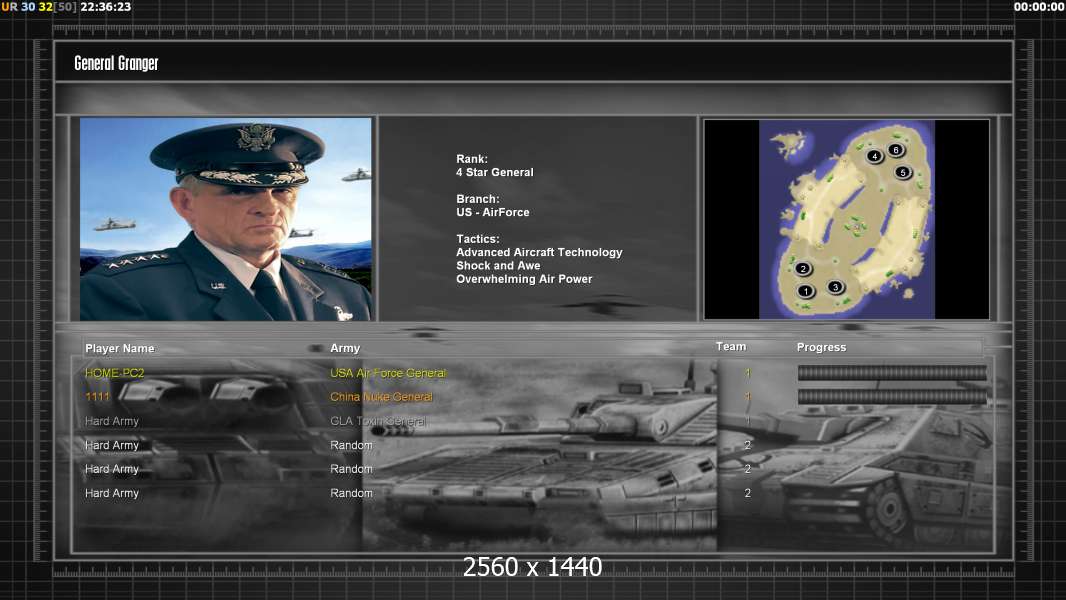
Task: Click the Player Name column header
Action: (x=120, y=348)
